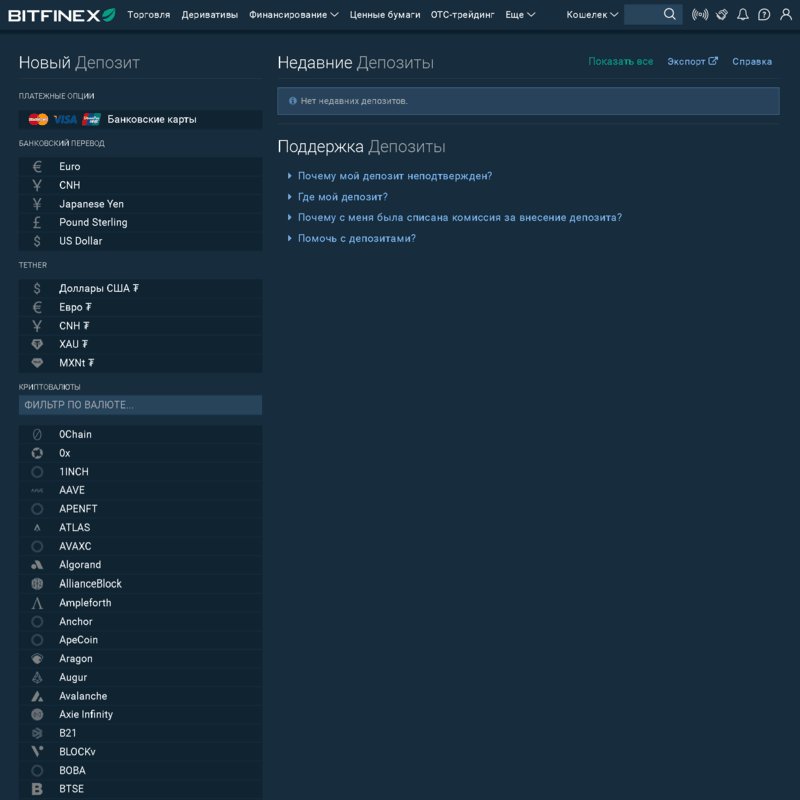
Task: Select Anchor cryptocurrency
Action: tap(140, 621)
